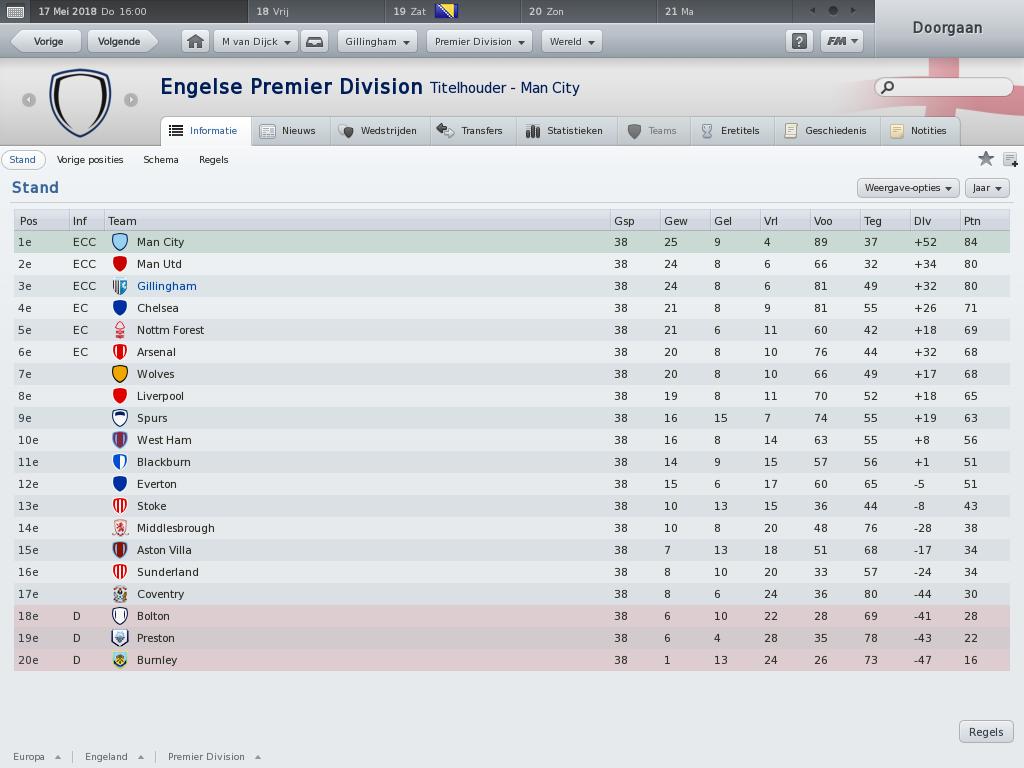This screenshot has width=1024, height=768.
Task: Click the calendar icon beside the date
Action: click(x=15, y=12)
